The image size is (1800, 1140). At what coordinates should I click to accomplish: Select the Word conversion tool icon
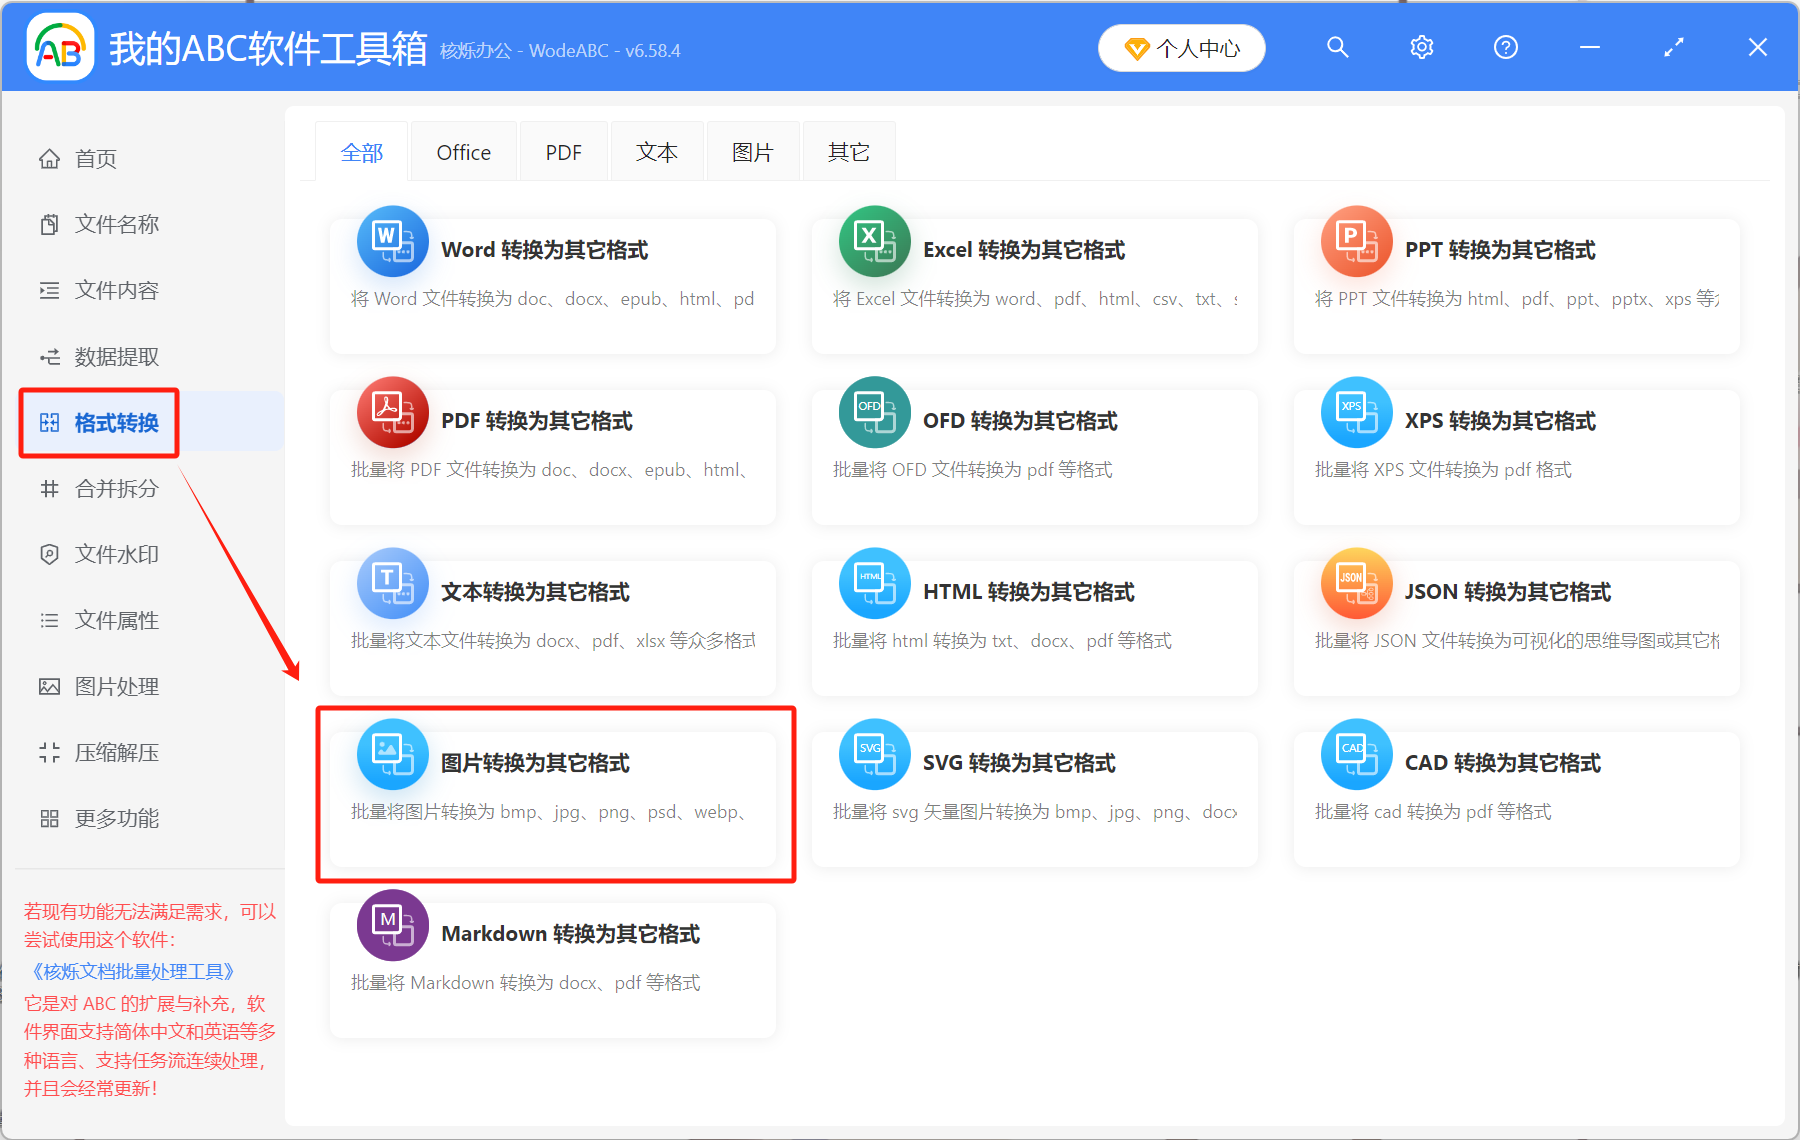[392, 241]
